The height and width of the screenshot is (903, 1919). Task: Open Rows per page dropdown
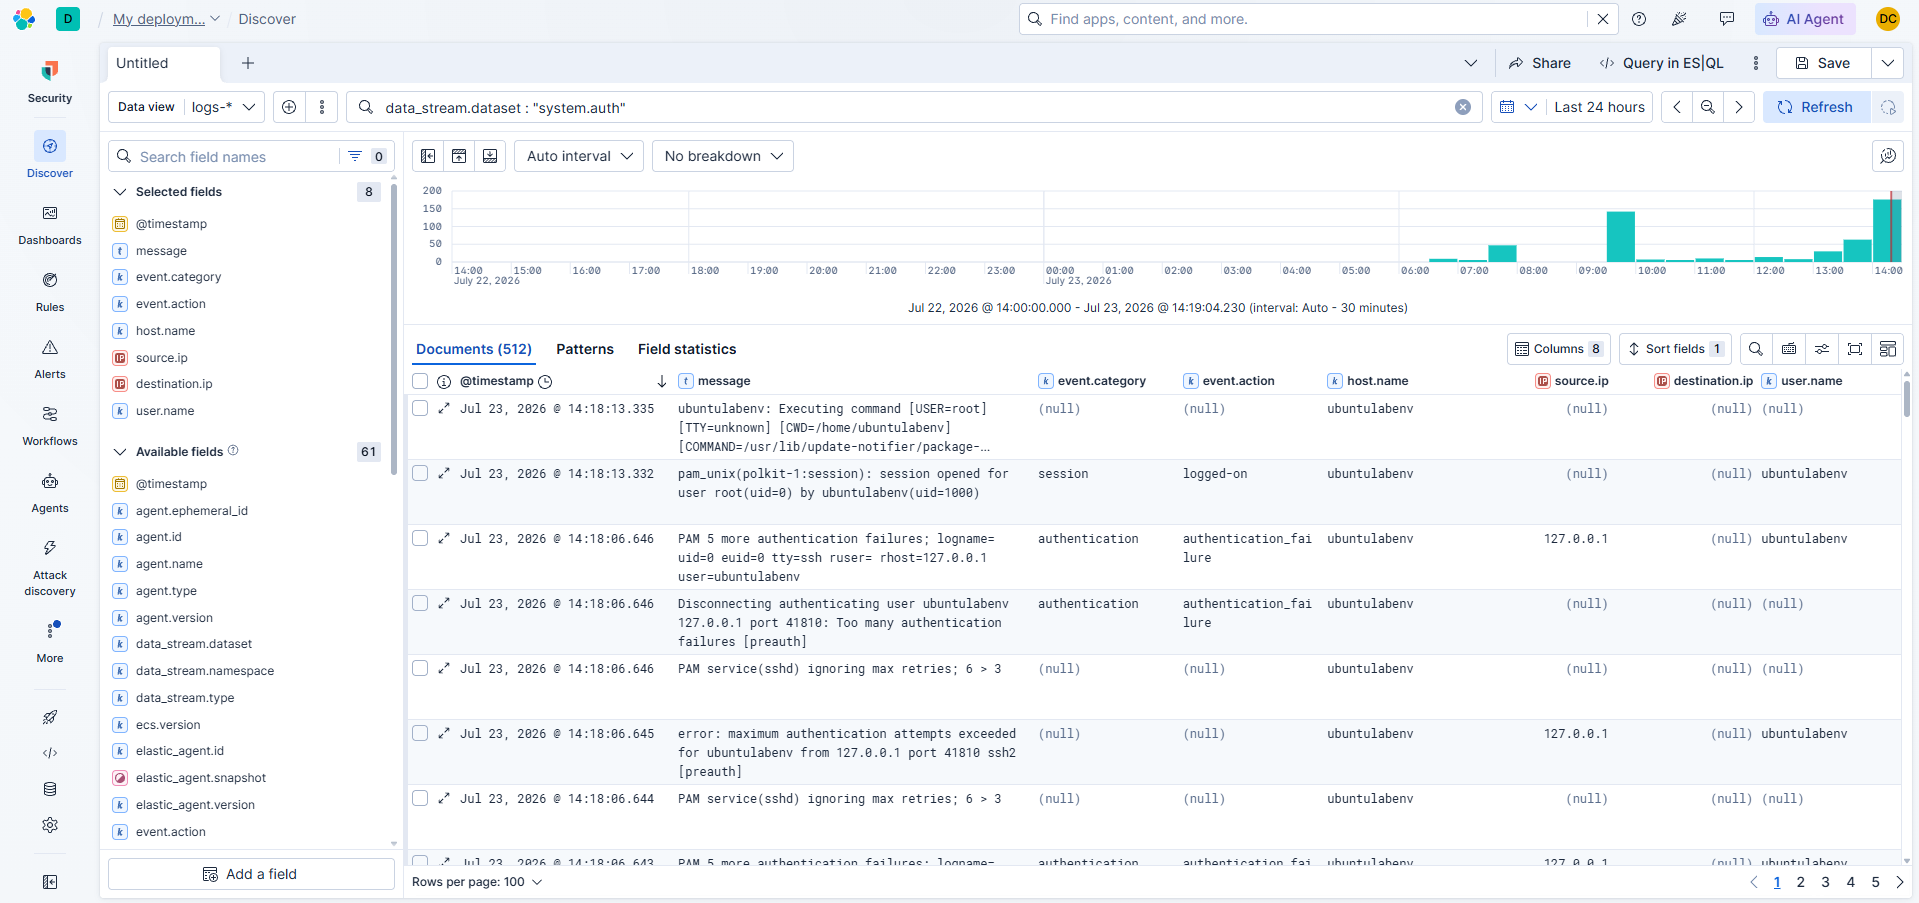pos(477,882)
